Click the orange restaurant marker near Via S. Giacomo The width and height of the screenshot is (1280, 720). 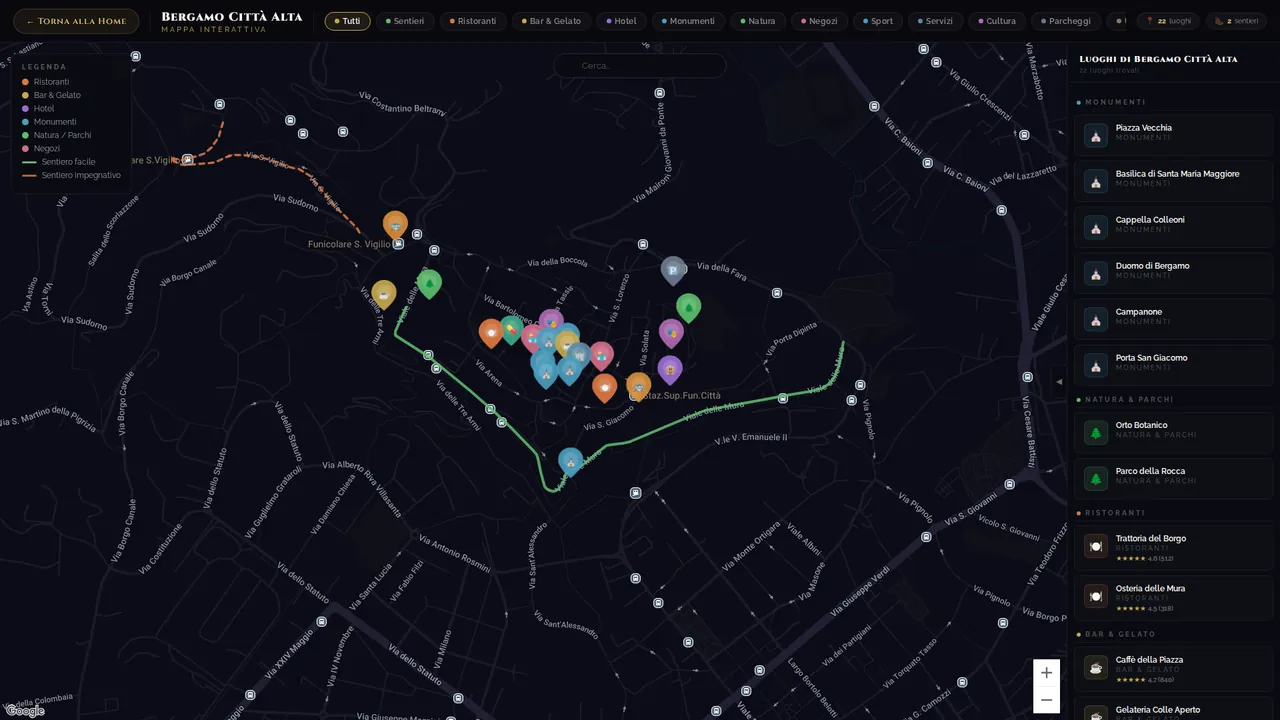coord(605,387)
